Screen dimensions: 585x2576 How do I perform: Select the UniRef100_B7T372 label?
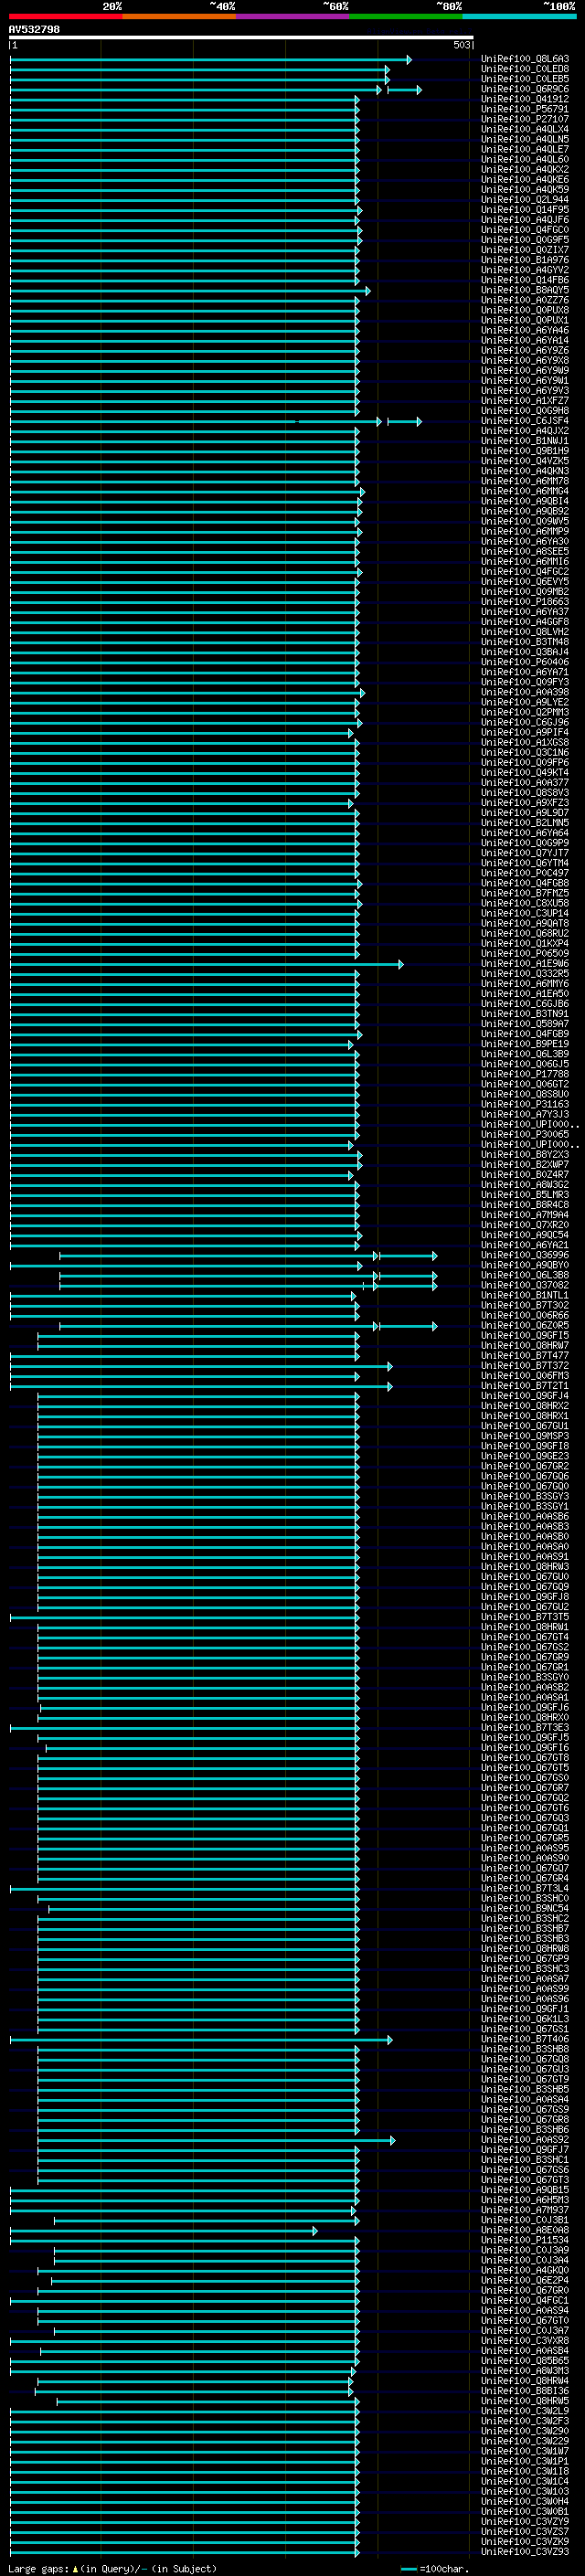pyautogui.click(x=525, y=1366)
